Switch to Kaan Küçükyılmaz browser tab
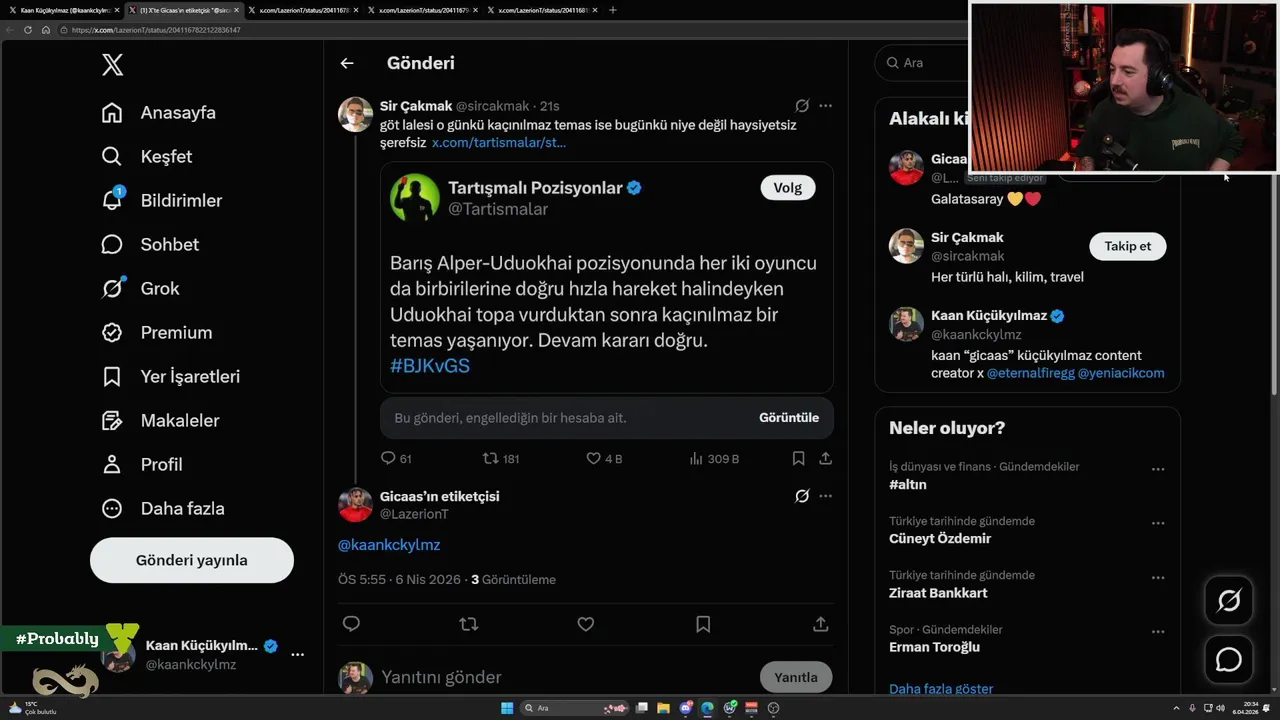This screenshot has height=720, width=1280. [63, 10]
